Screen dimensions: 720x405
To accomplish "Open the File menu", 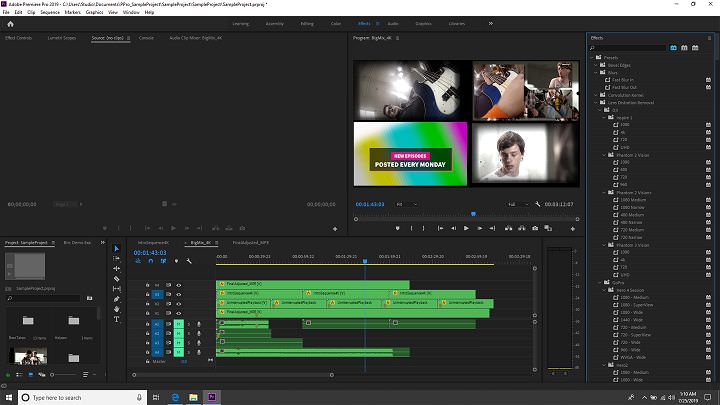I will coord(6,12).
